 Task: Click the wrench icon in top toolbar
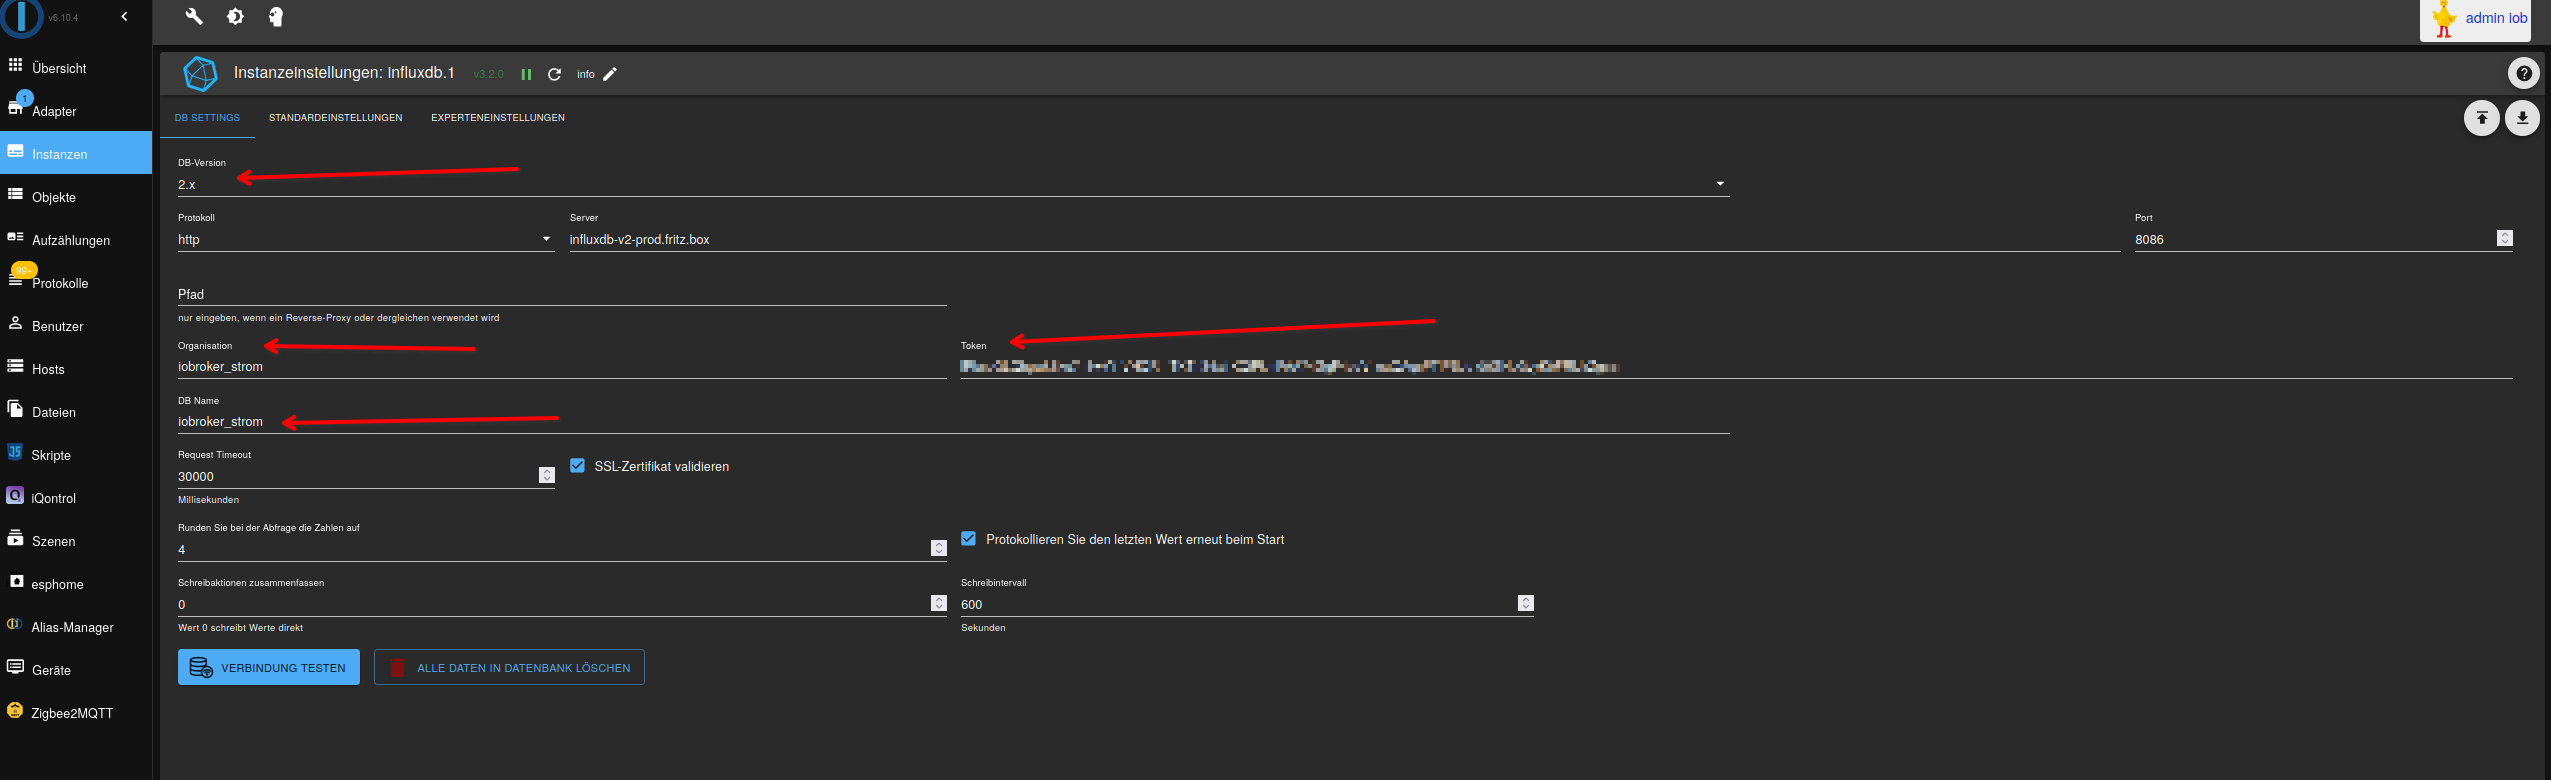(194, 16)
